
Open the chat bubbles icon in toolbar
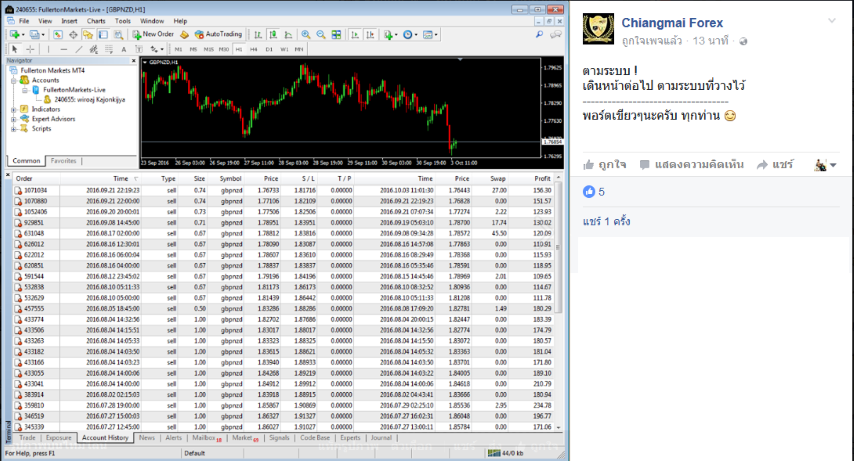pyautogui.click(x=556, y=34)
